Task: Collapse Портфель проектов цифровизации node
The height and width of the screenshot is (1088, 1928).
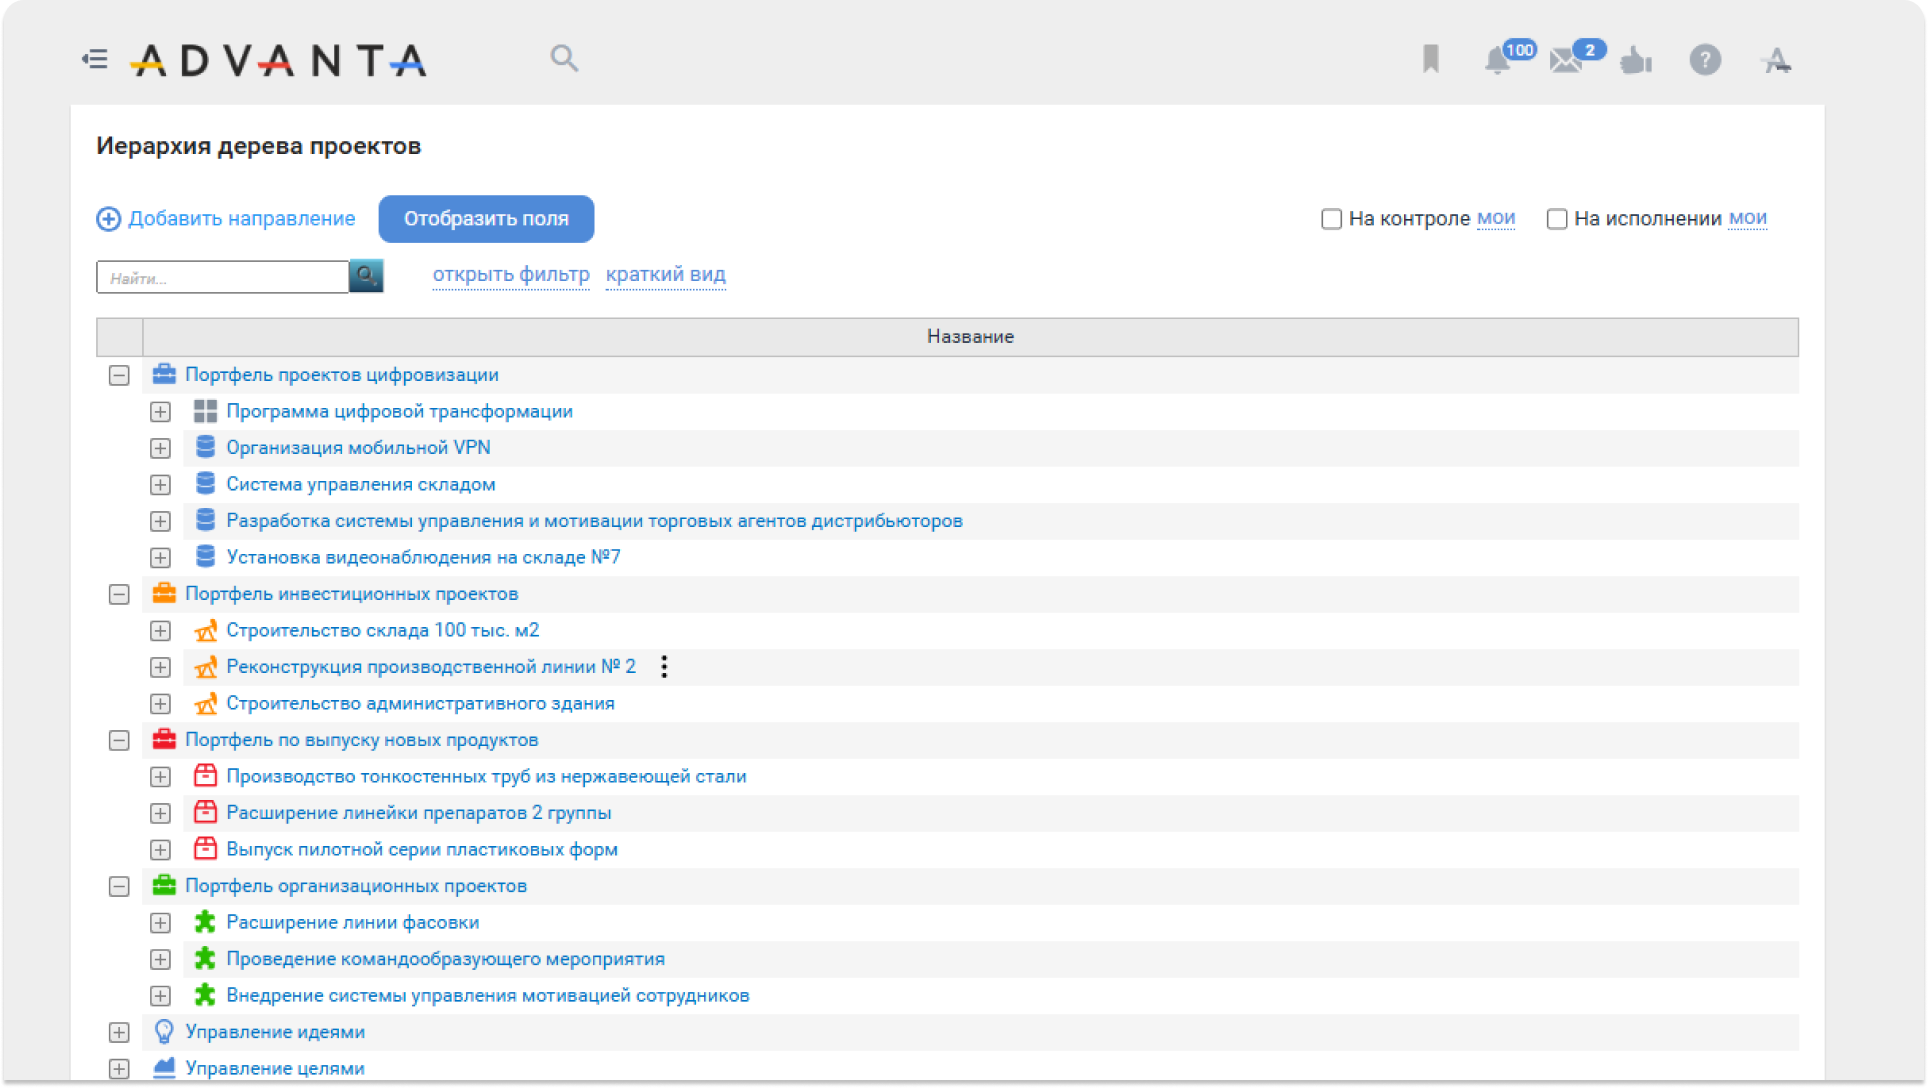Action: (119, 375)
